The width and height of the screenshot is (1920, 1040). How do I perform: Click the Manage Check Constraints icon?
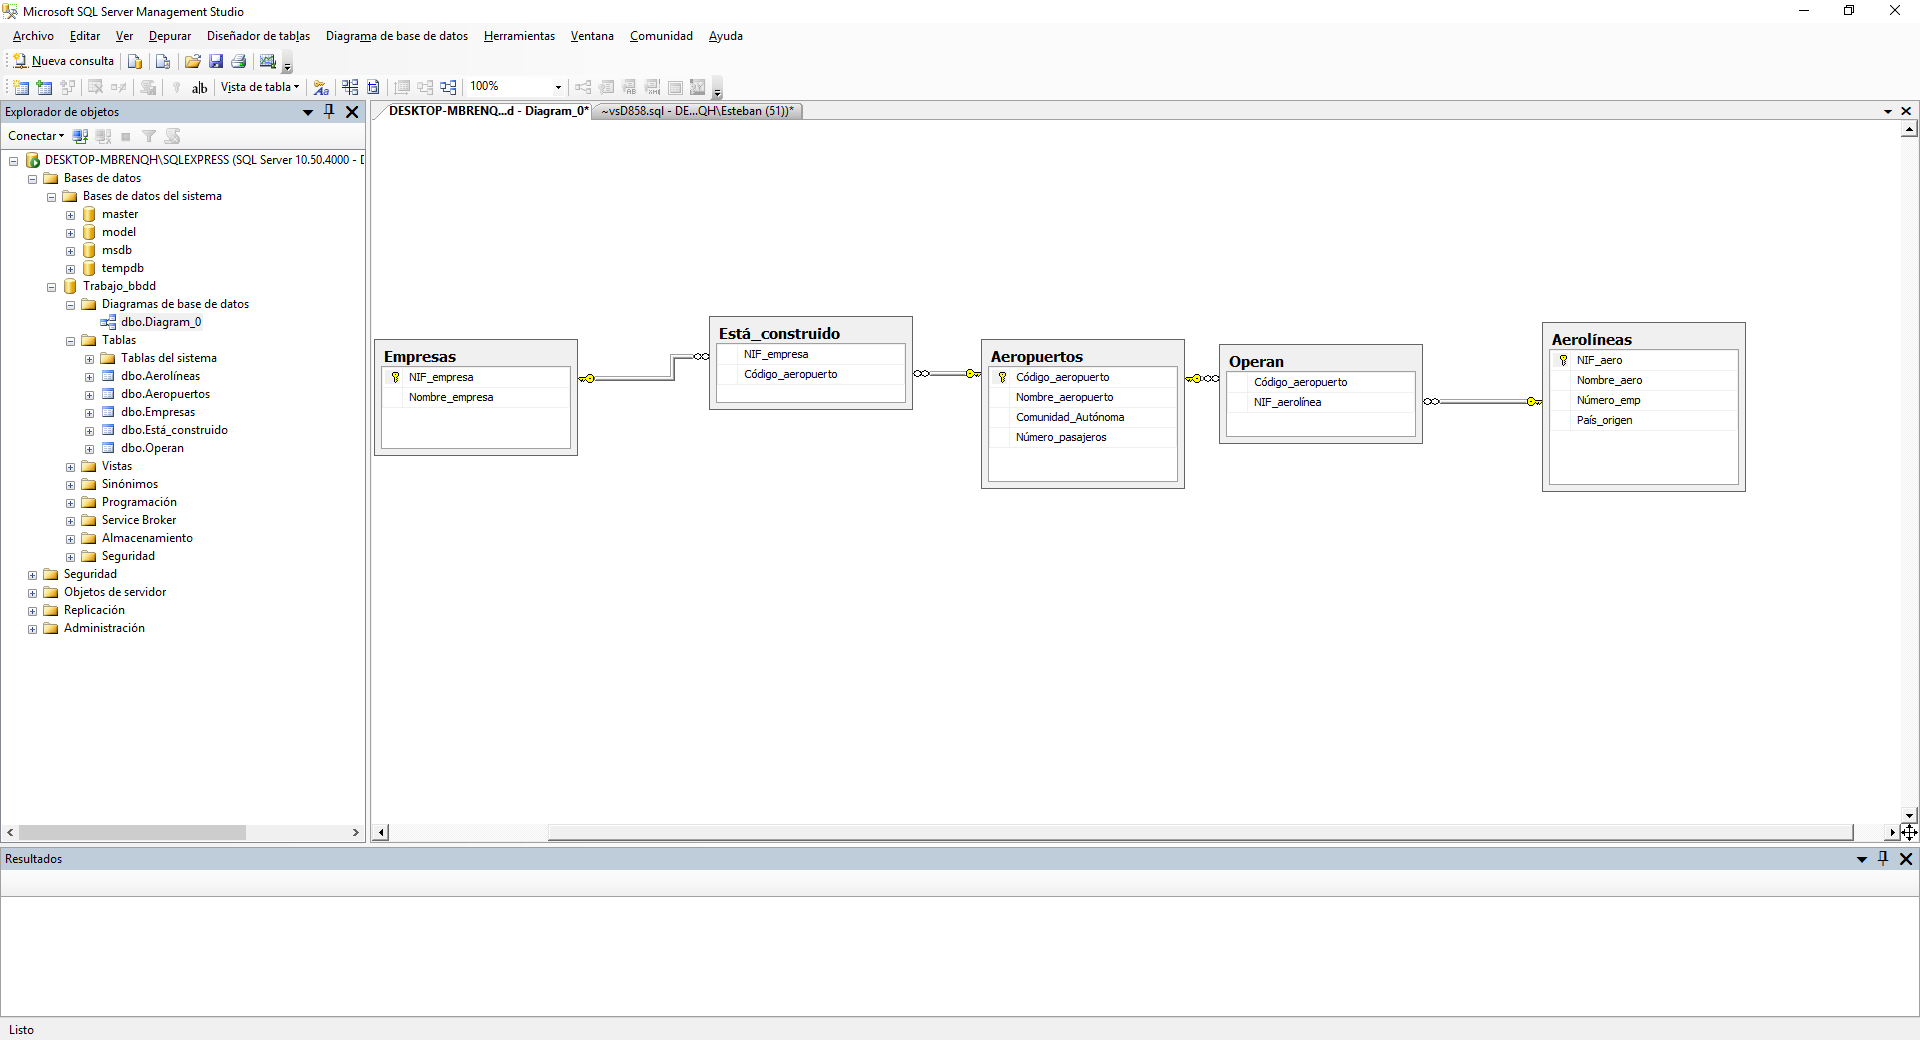(675, 87)
